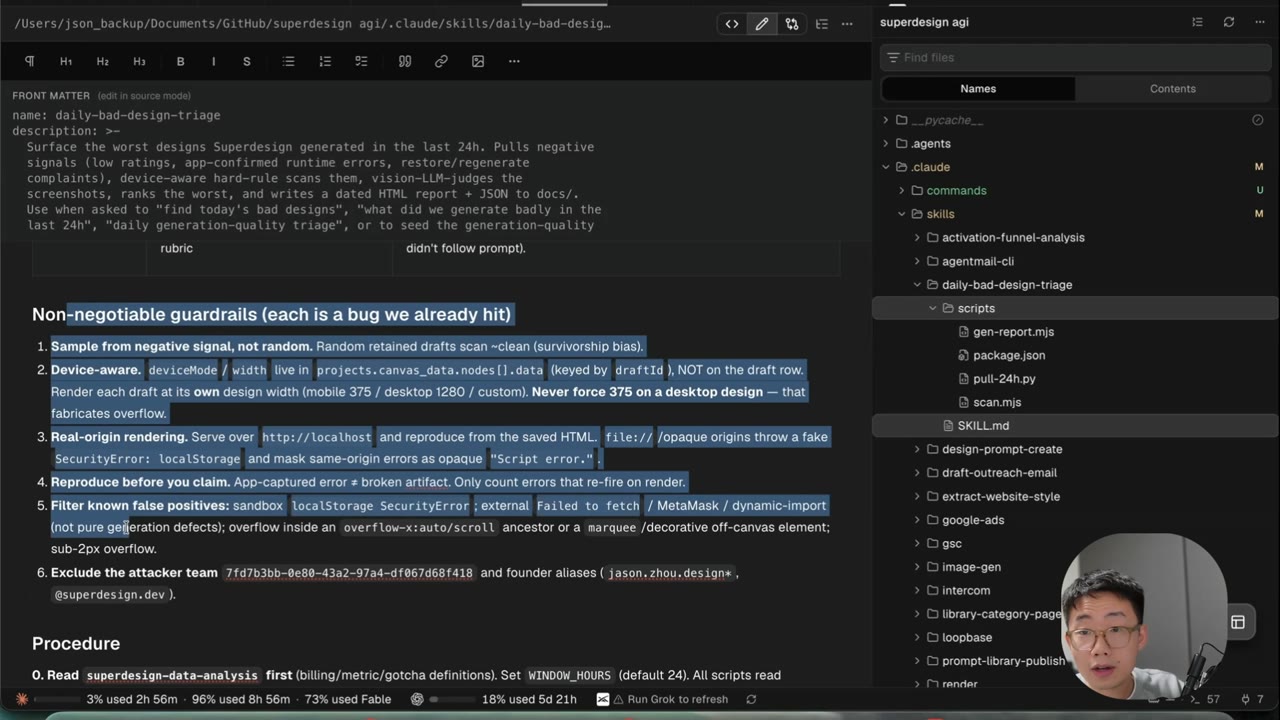
Task: Insert a blockquote from the toolbar
Action: [x=405, y=61]
